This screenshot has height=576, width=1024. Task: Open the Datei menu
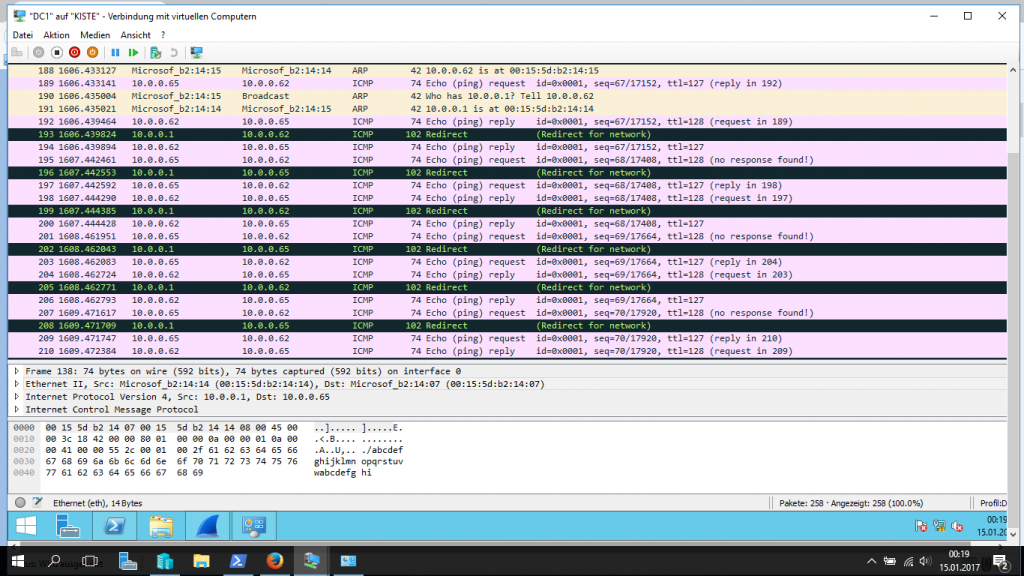(x=22, y=35)
